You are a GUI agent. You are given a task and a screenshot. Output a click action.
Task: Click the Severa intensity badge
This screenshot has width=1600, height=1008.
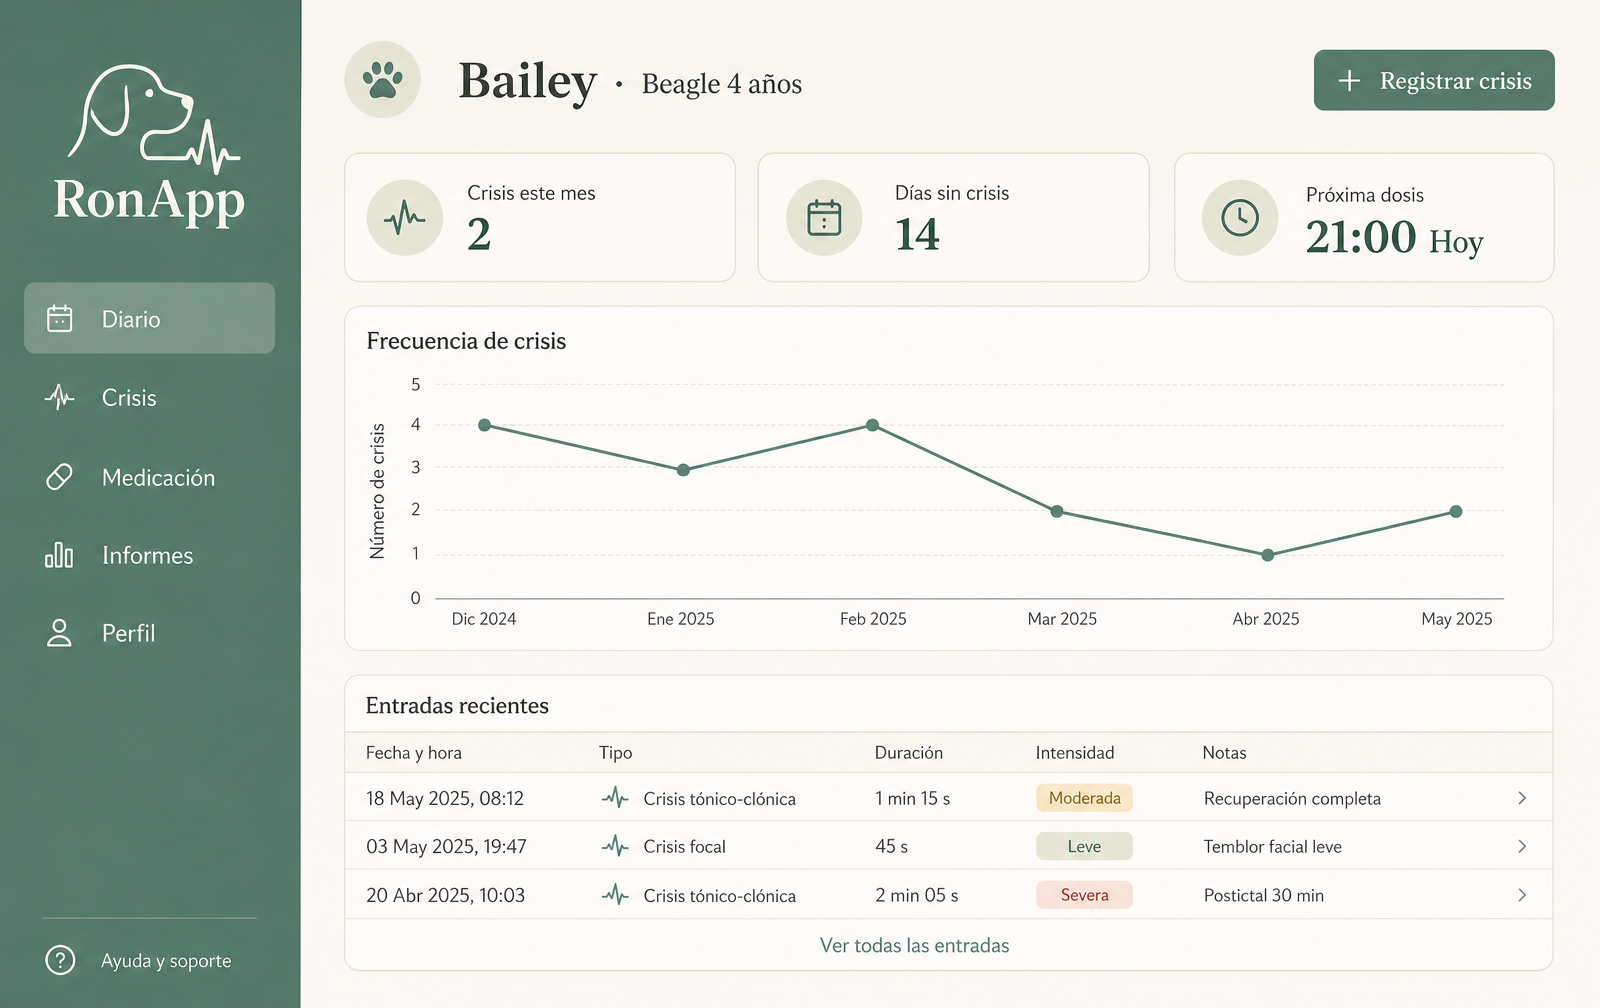pos(1084,895)
